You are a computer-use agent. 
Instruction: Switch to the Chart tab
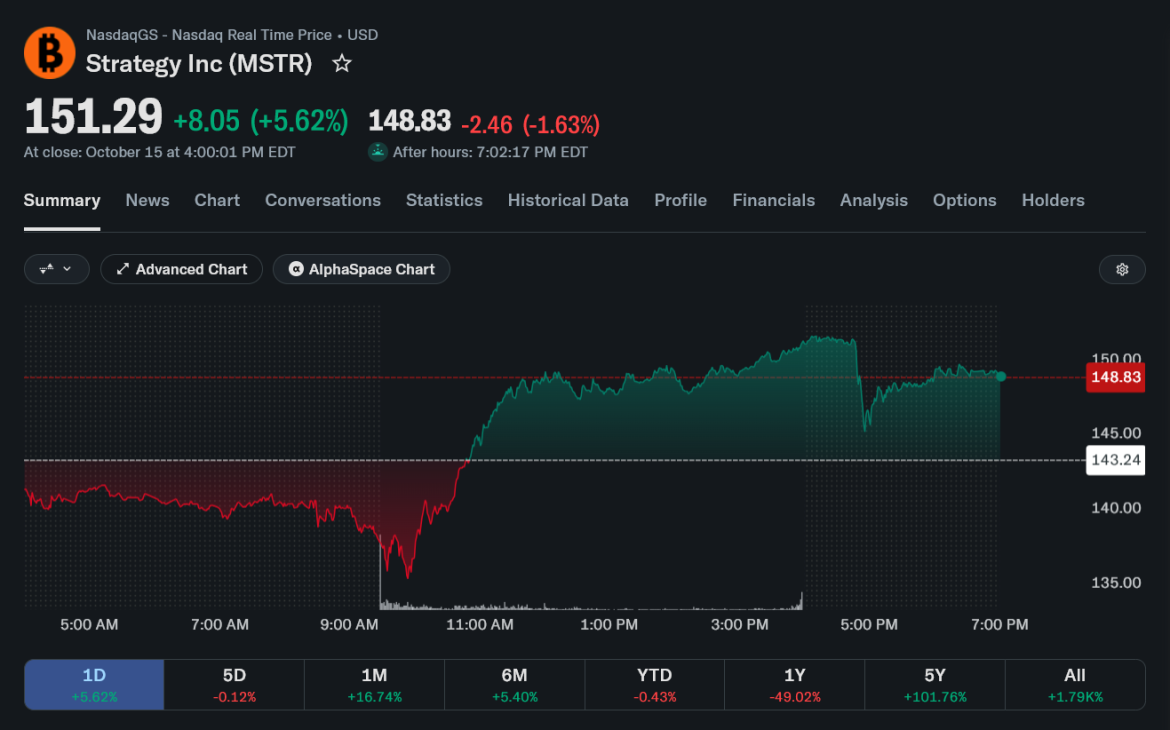217,200
